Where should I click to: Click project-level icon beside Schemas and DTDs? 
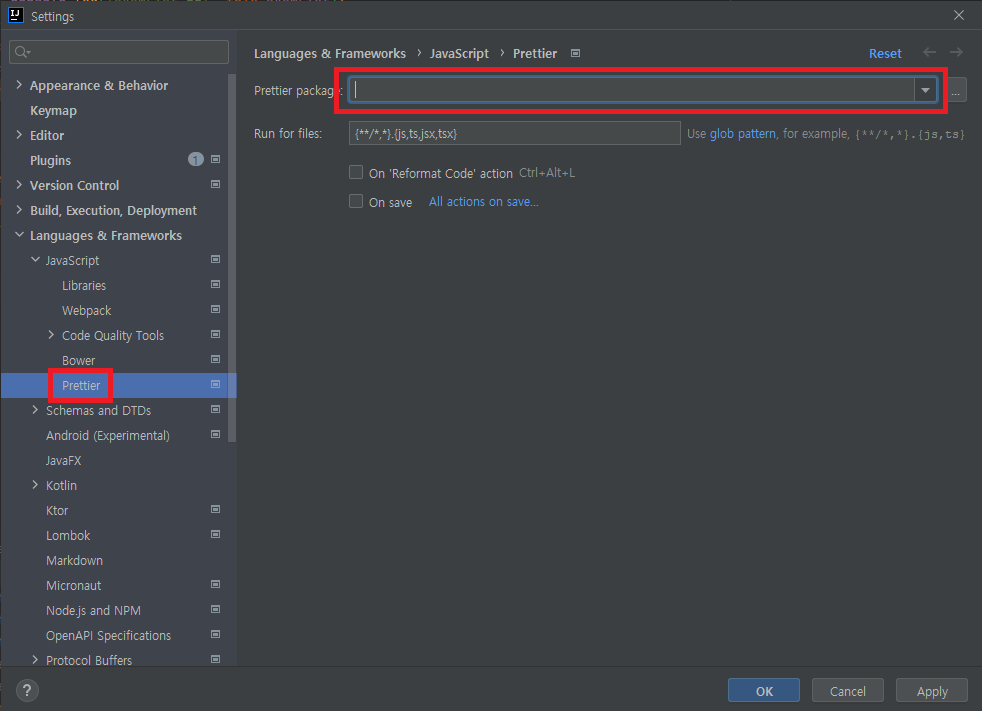pos(215,410)
